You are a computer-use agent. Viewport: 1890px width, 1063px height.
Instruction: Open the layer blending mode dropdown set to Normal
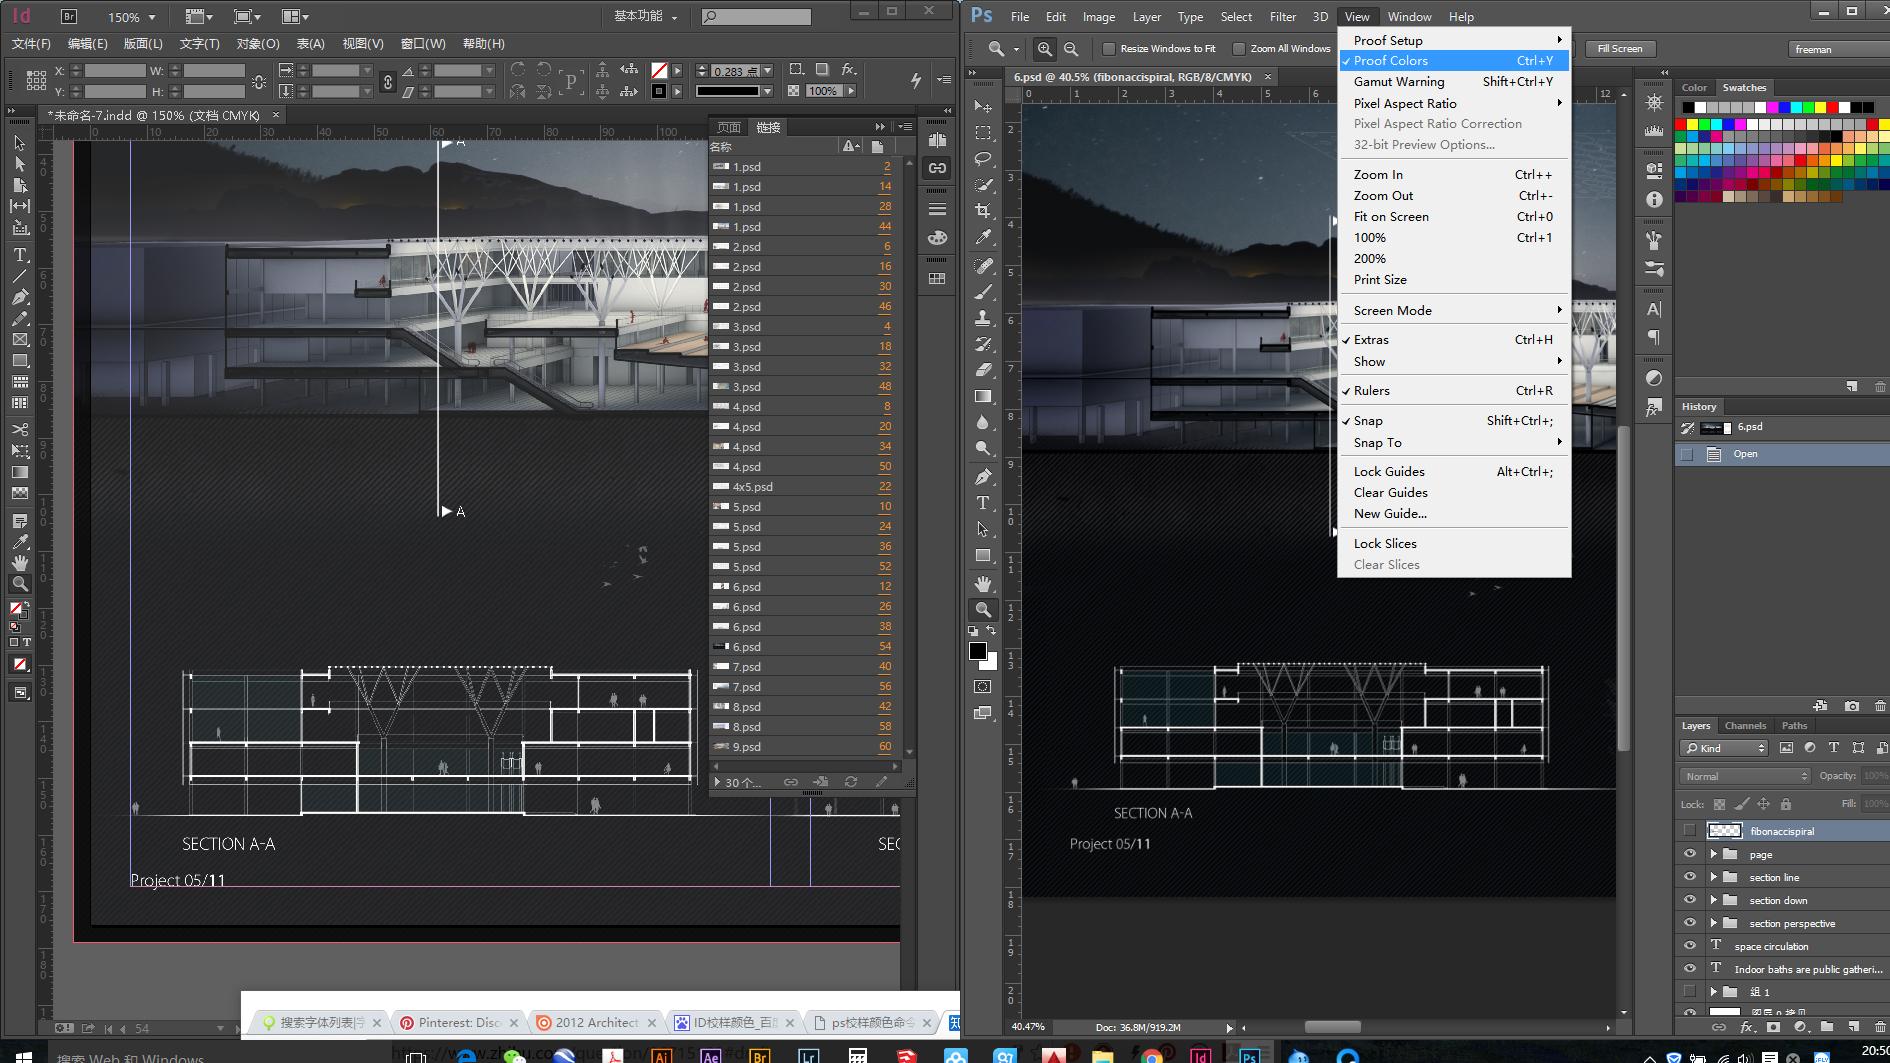click(x=1743, y=776)
